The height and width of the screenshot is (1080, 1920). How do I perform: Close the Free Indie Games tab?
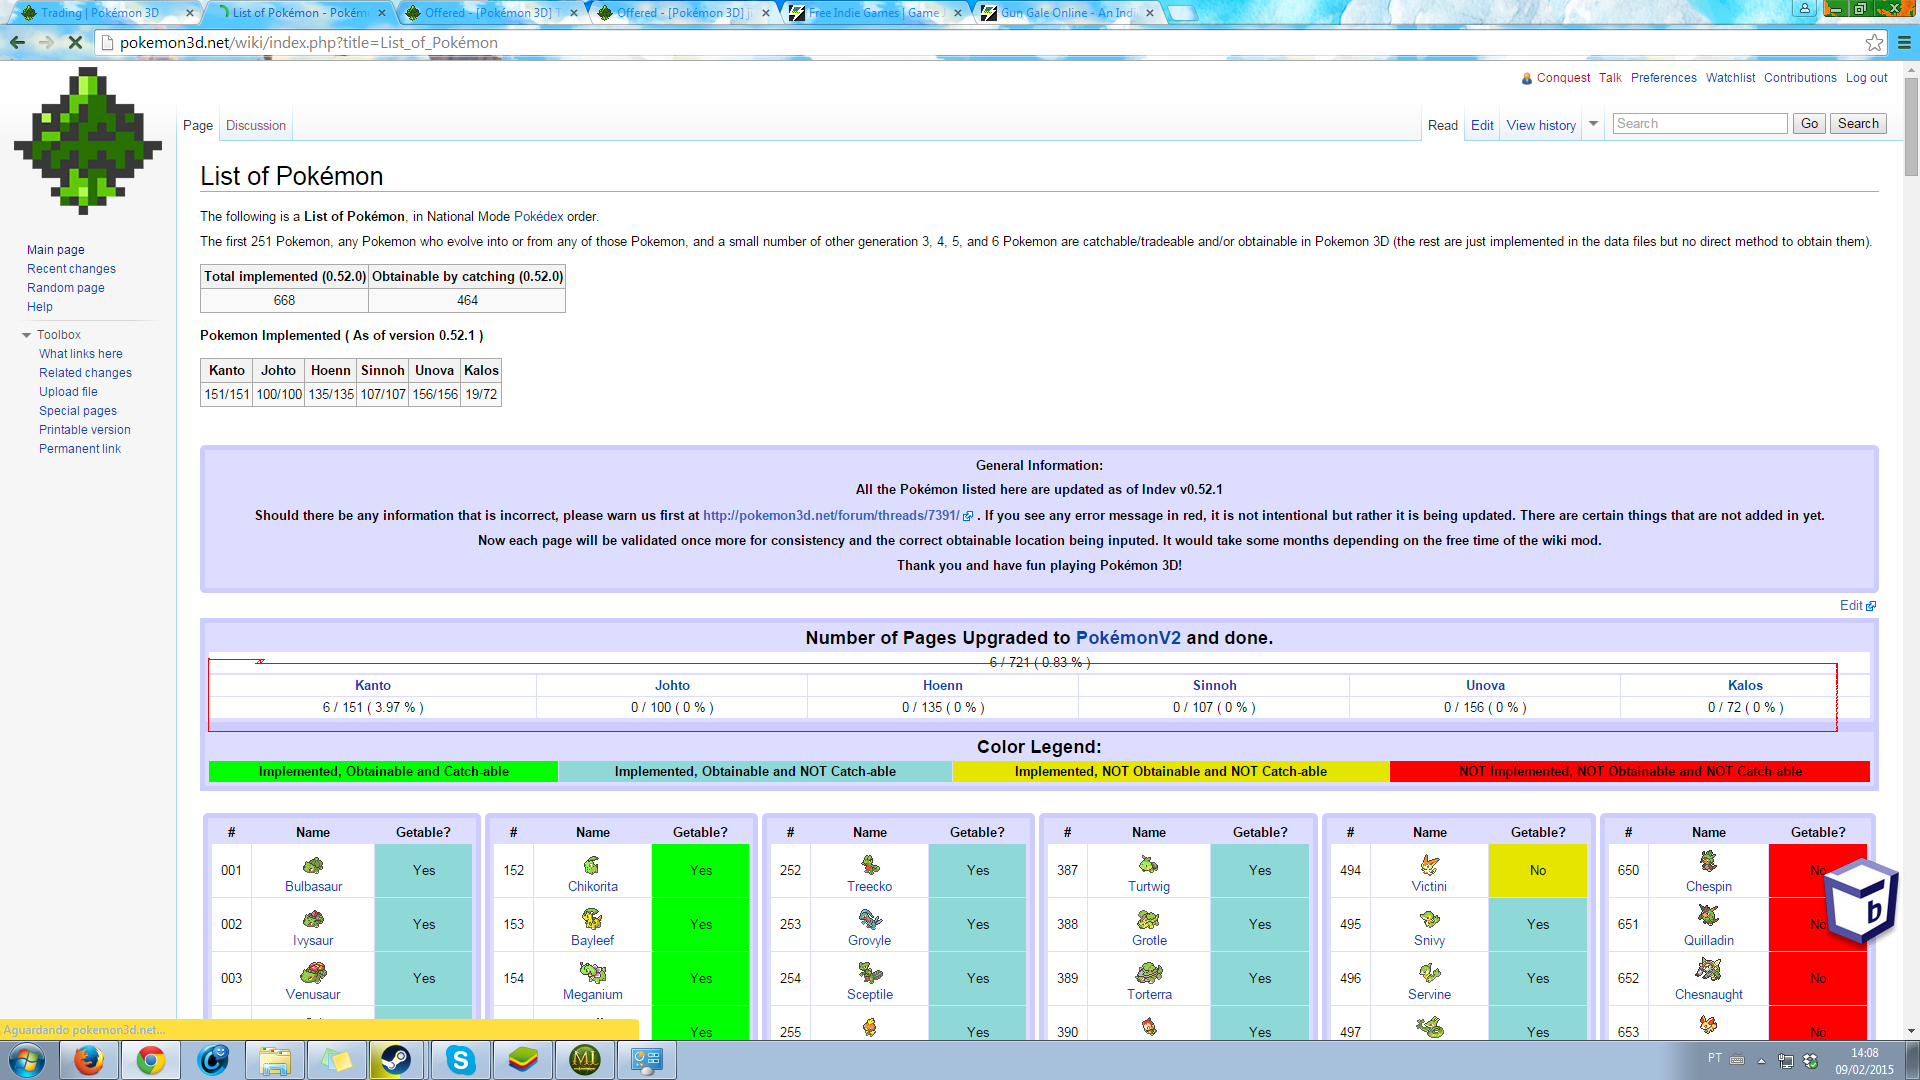coord(958,13)
